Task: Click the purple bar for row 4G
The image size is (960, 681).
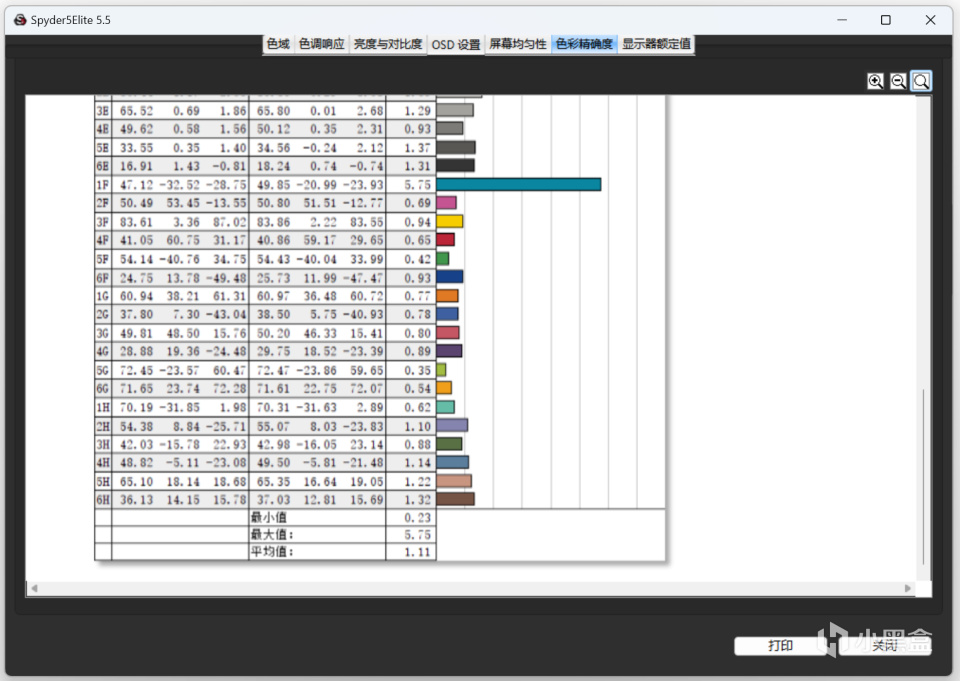Action: click(449, 351)
